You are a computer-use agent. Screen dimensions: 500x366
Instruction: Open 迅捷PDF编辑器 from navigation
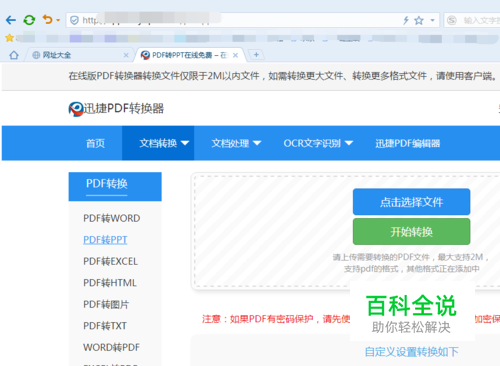(x=407, y=143)
